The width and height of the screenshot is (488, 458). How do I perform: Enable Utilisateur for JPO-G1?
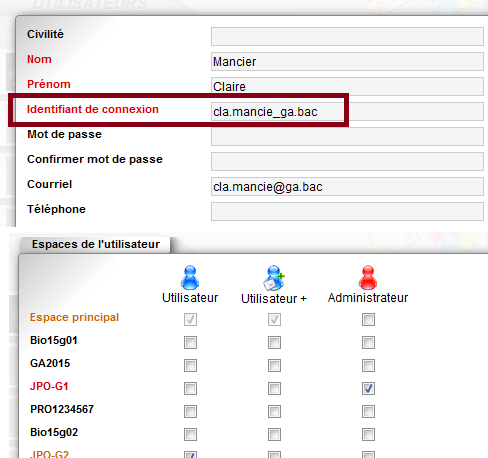coord(190,388)
